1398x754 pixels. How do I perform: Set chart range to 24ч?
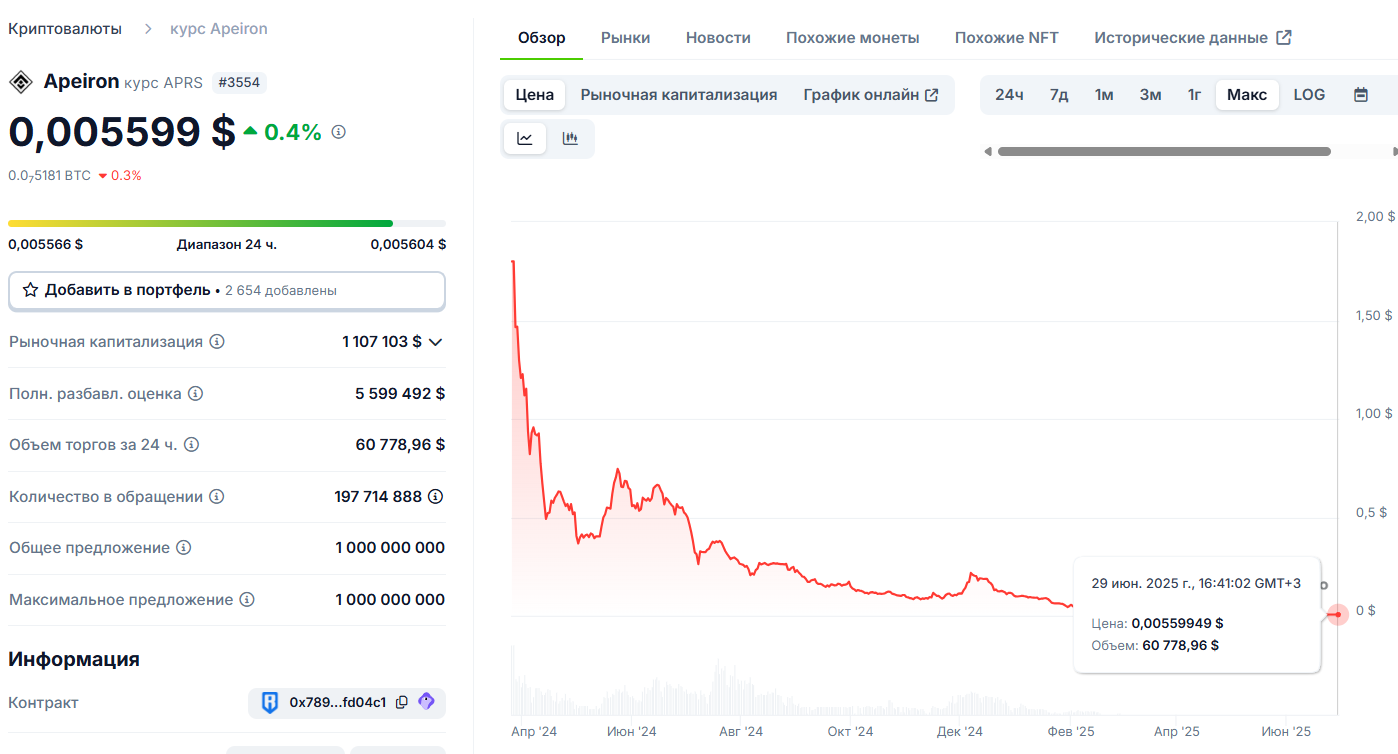tap(1009, 95)
